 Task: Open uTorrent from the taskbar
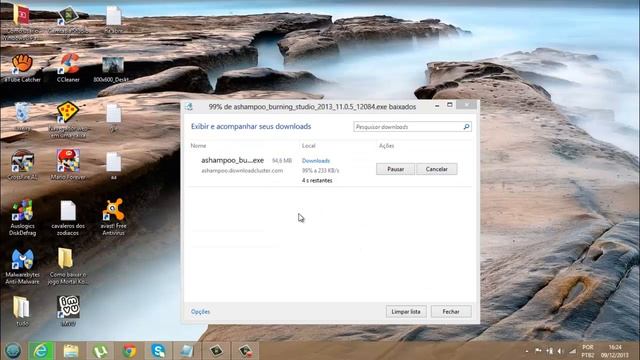click(100, 351)
